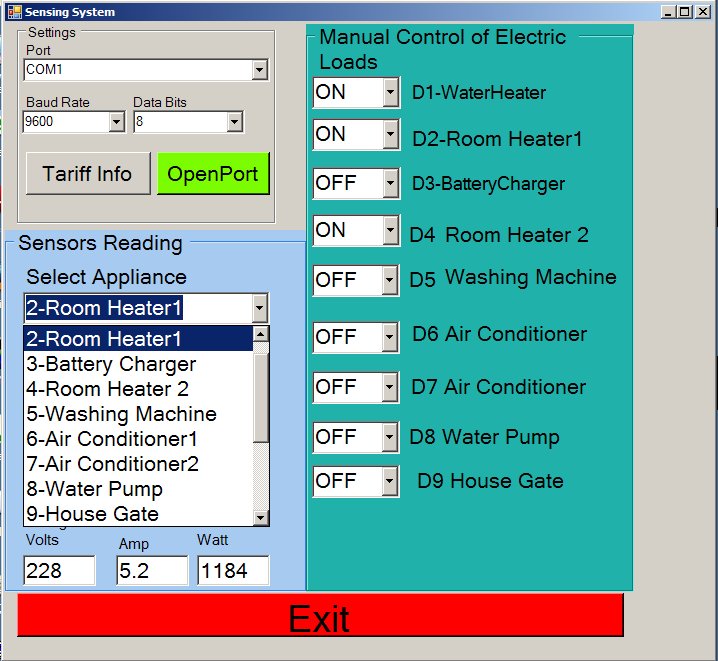Screen dimensions: 718x661
Task: Click the appliance list scroll up arrow
Action: [x=261, y=334]
